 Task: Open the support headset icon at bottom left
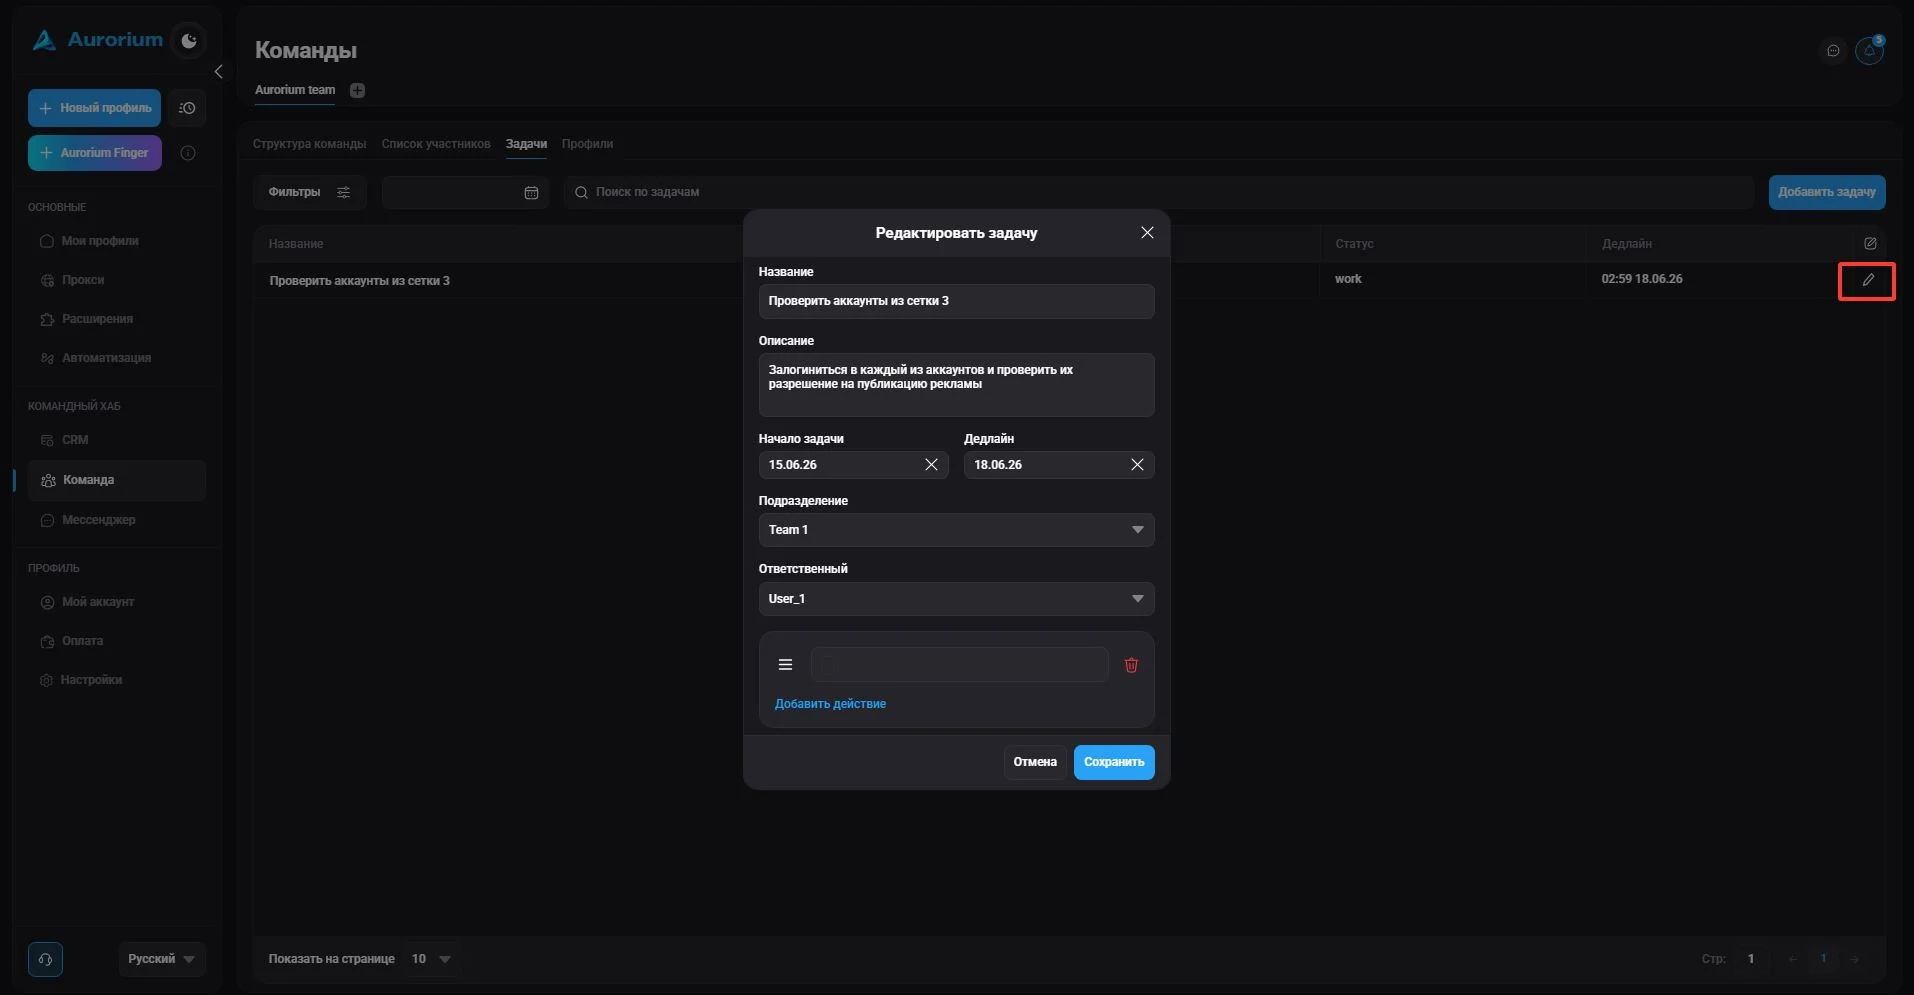point(45,959)
